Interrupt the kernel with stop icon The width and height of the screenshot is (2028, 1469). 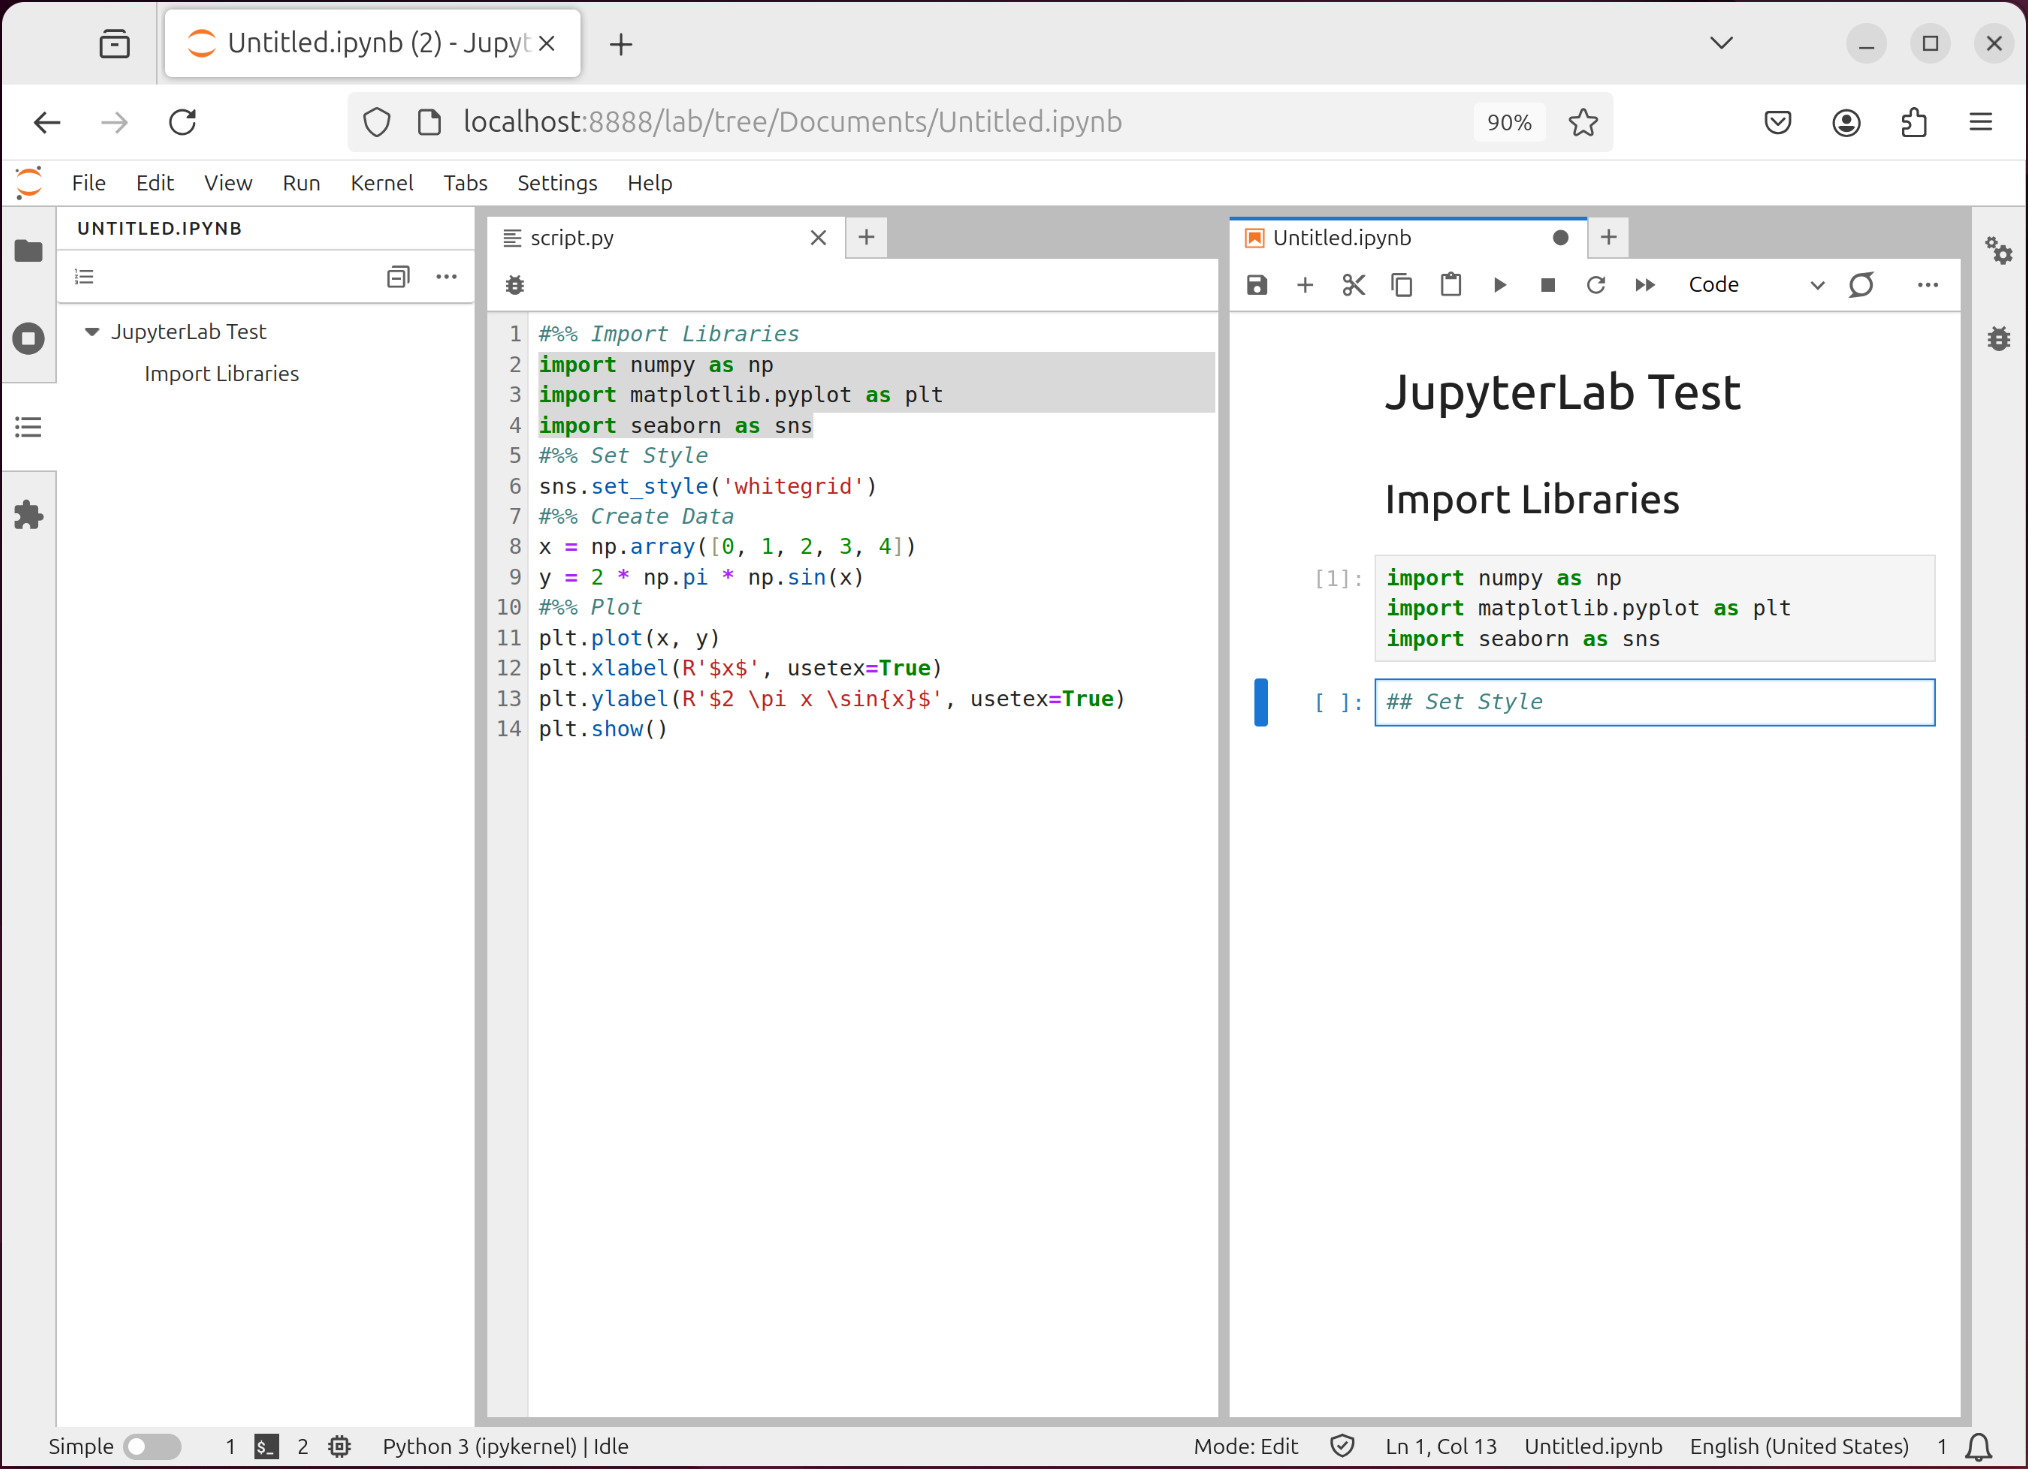pyautogui.click(x=1547, y=285)
